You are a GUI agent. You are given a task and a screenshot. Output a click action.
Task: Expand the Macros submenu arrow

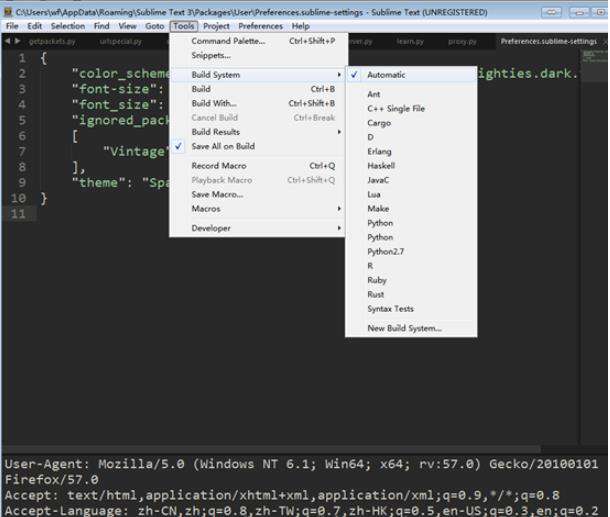tap(339, 209)
